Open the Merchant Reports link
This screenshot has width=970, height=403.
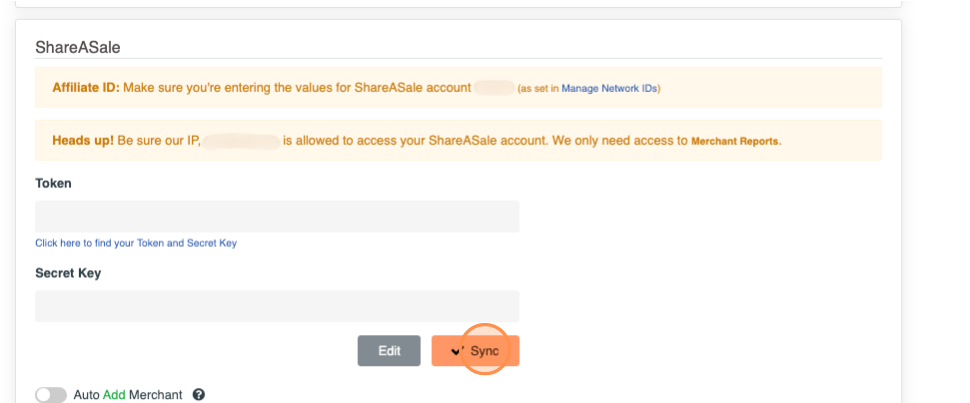click(x=736, y=141)
